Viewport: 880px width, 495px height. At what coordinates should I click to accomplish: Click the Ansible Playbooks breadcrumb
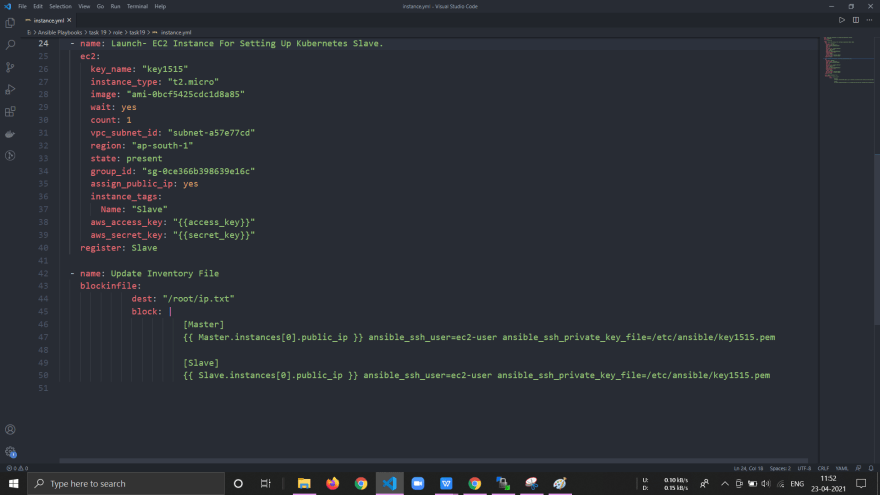click(x=59, y=33)
